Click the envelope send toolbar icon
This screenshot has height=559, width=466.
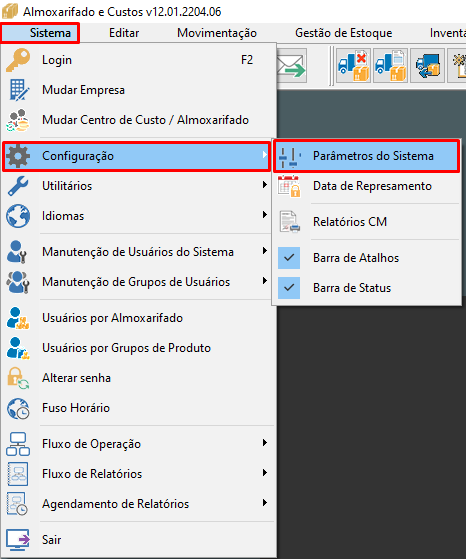tap(292, 66)
